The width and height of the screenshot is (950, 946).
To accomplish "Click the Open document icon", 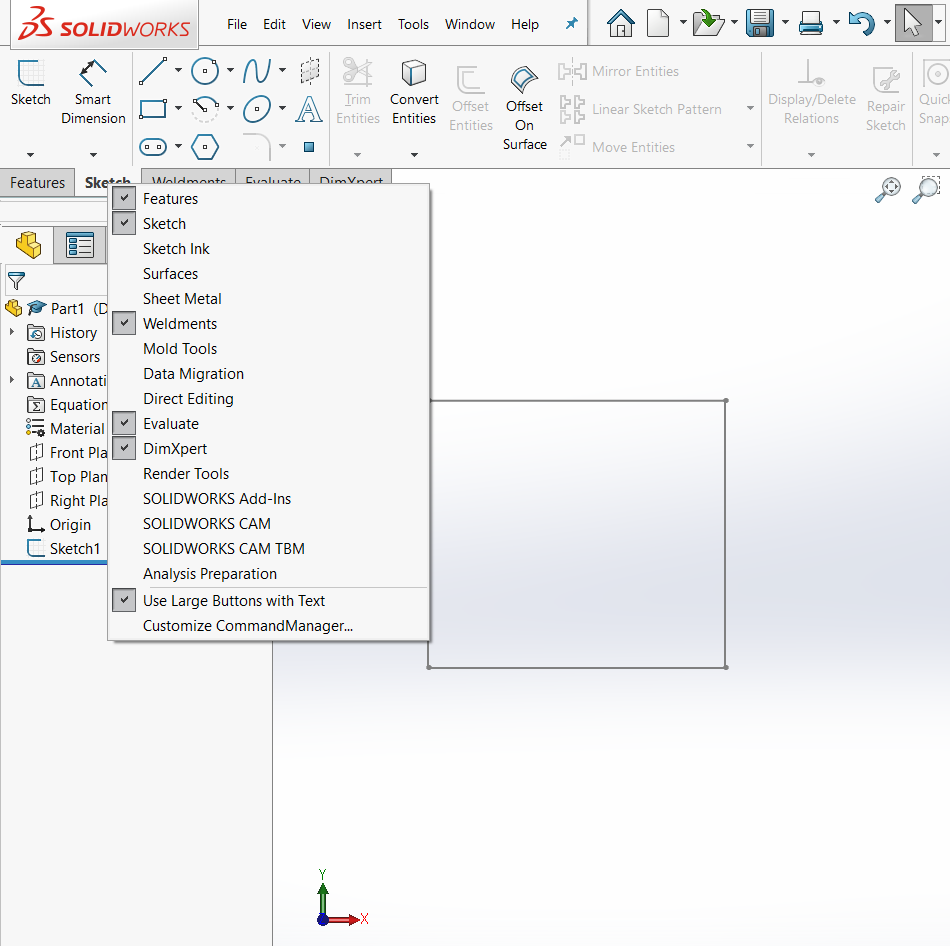I will click(708, 23).
